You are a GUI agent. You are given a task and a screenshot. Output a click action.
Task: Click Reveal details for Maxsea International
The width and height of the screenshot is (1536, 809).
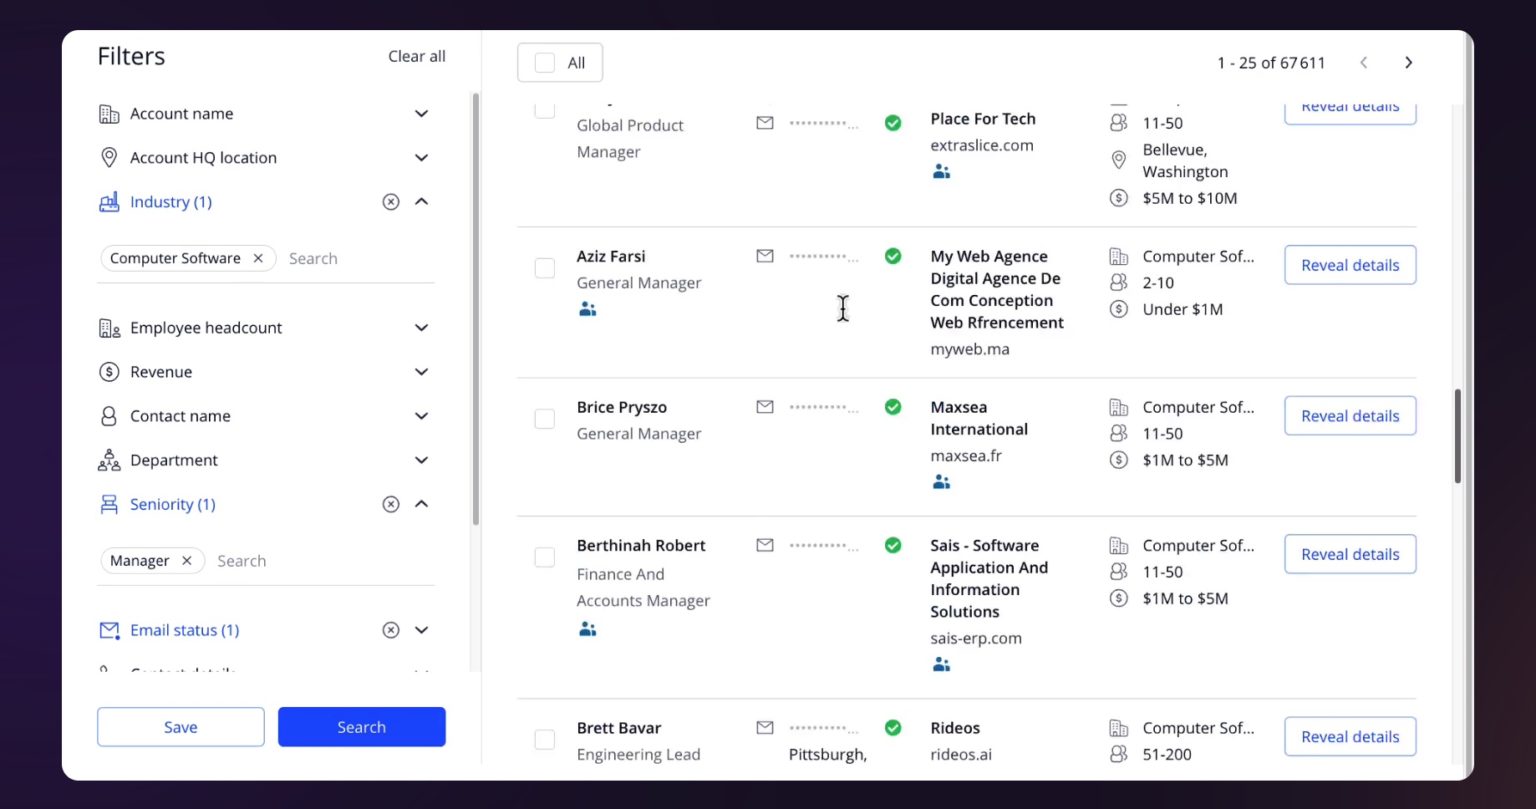pyautogui.click(x=1349, y=415)
